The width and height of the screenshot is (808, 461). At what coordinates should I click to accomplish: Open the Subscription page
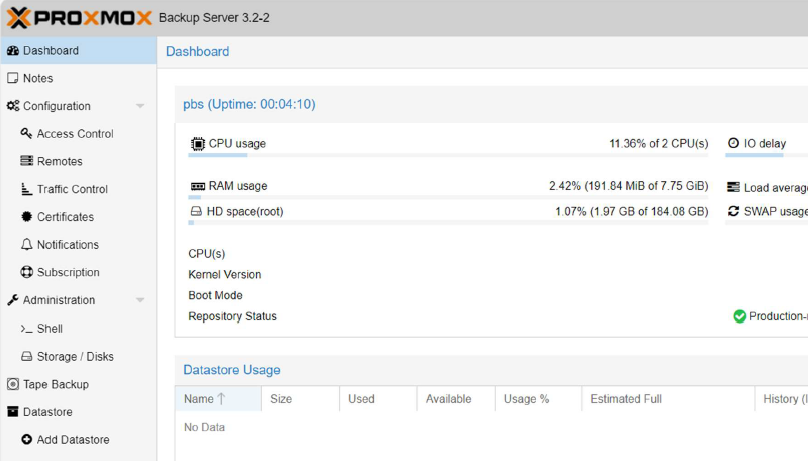coord(78,272)
